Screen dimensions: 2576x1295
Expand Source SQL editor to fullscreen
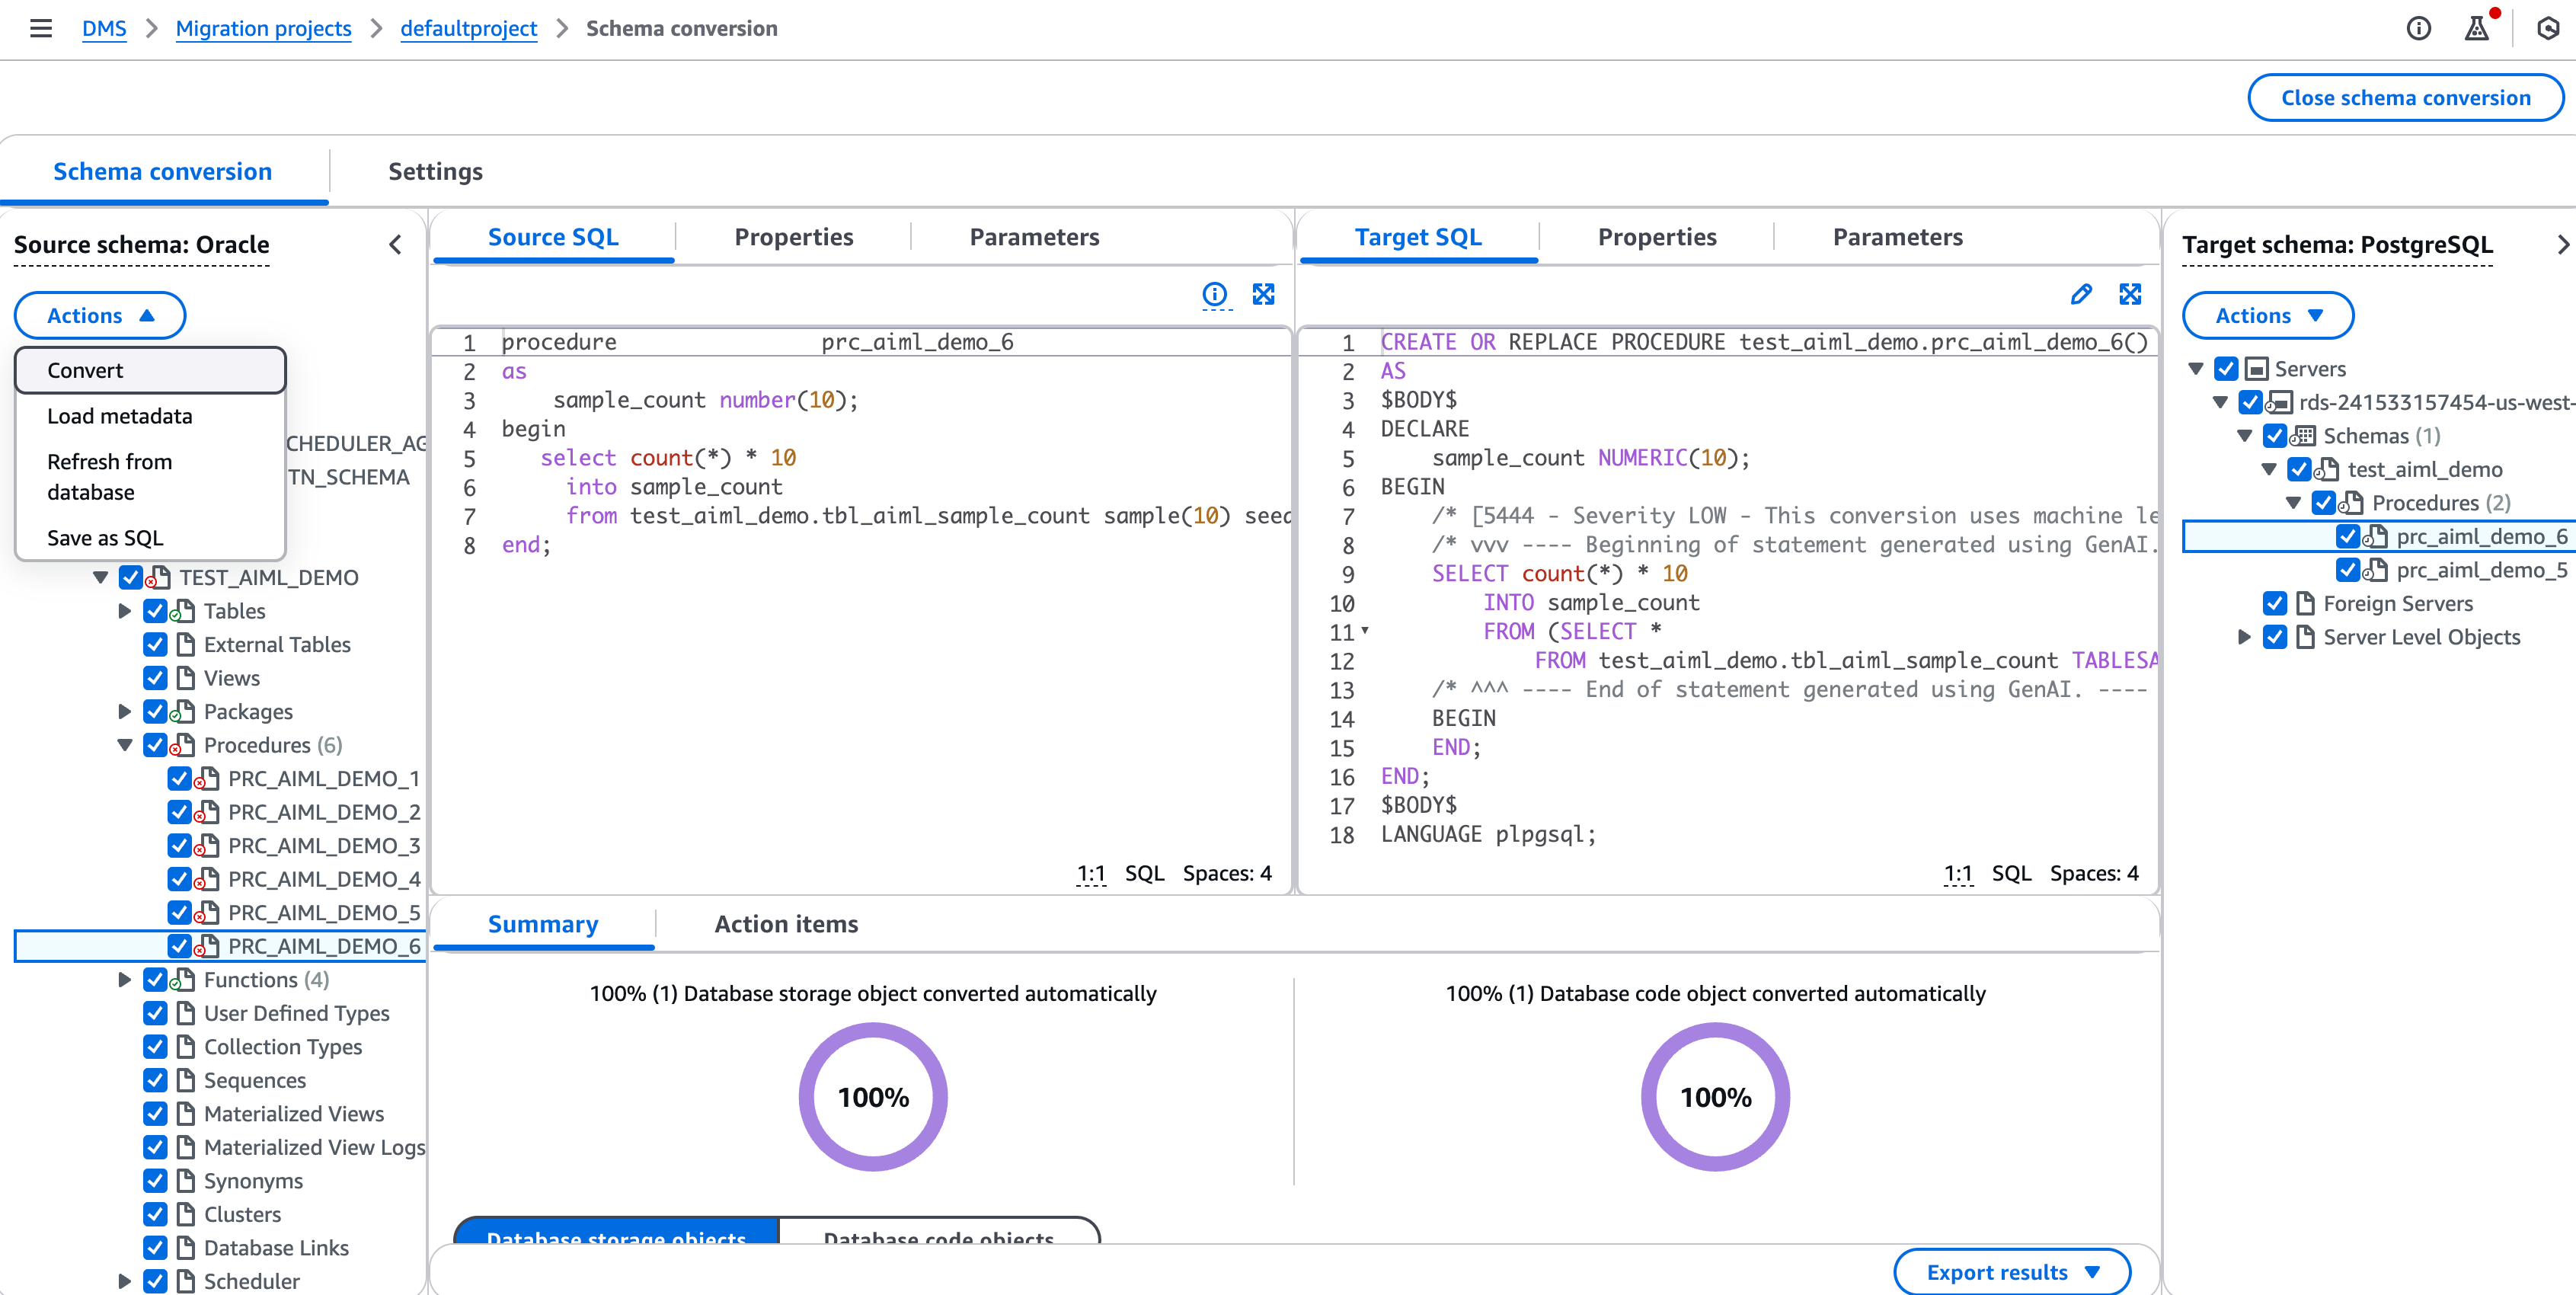point(1263,294)
